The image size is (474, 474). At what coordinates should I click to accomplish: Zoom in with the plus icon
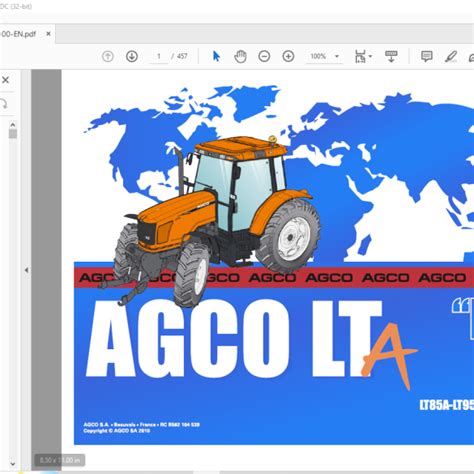click(288, 56)
